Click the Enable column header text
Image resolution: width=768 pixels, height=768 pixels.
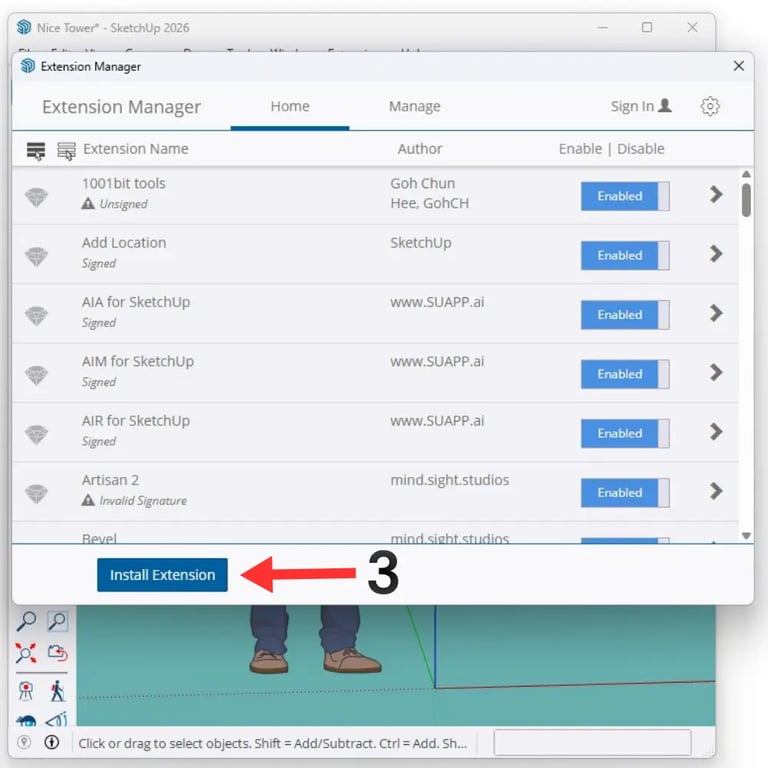[580, 148]
